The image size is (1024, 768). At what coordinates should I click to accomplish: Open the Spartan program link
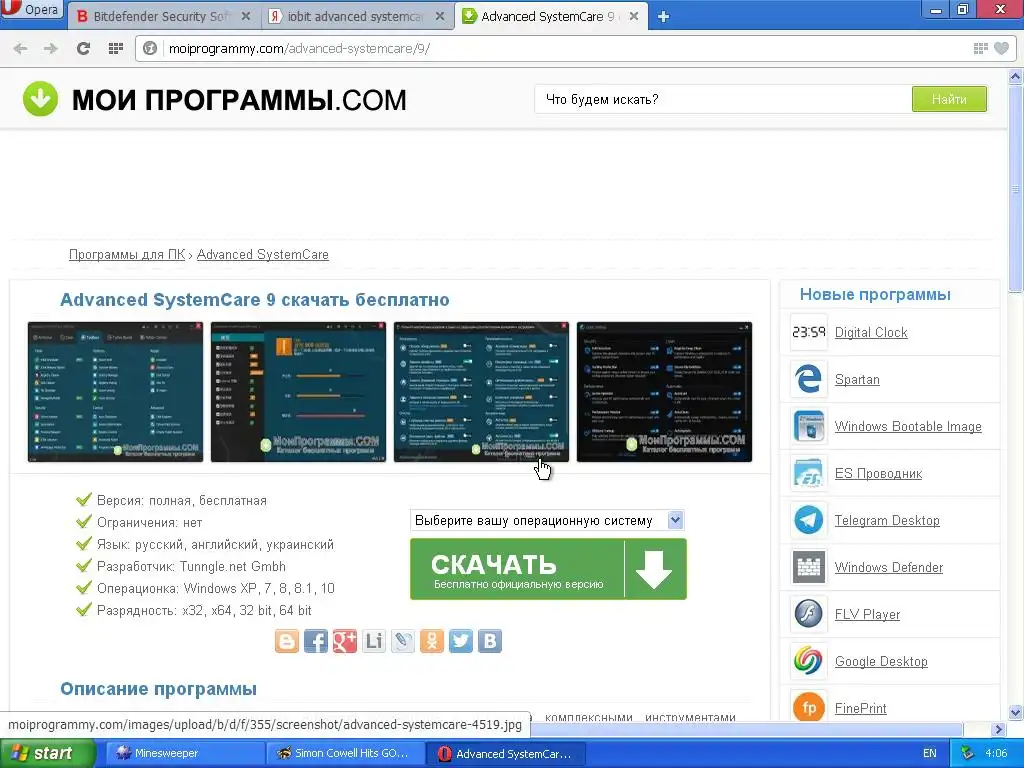click(857, 379)
